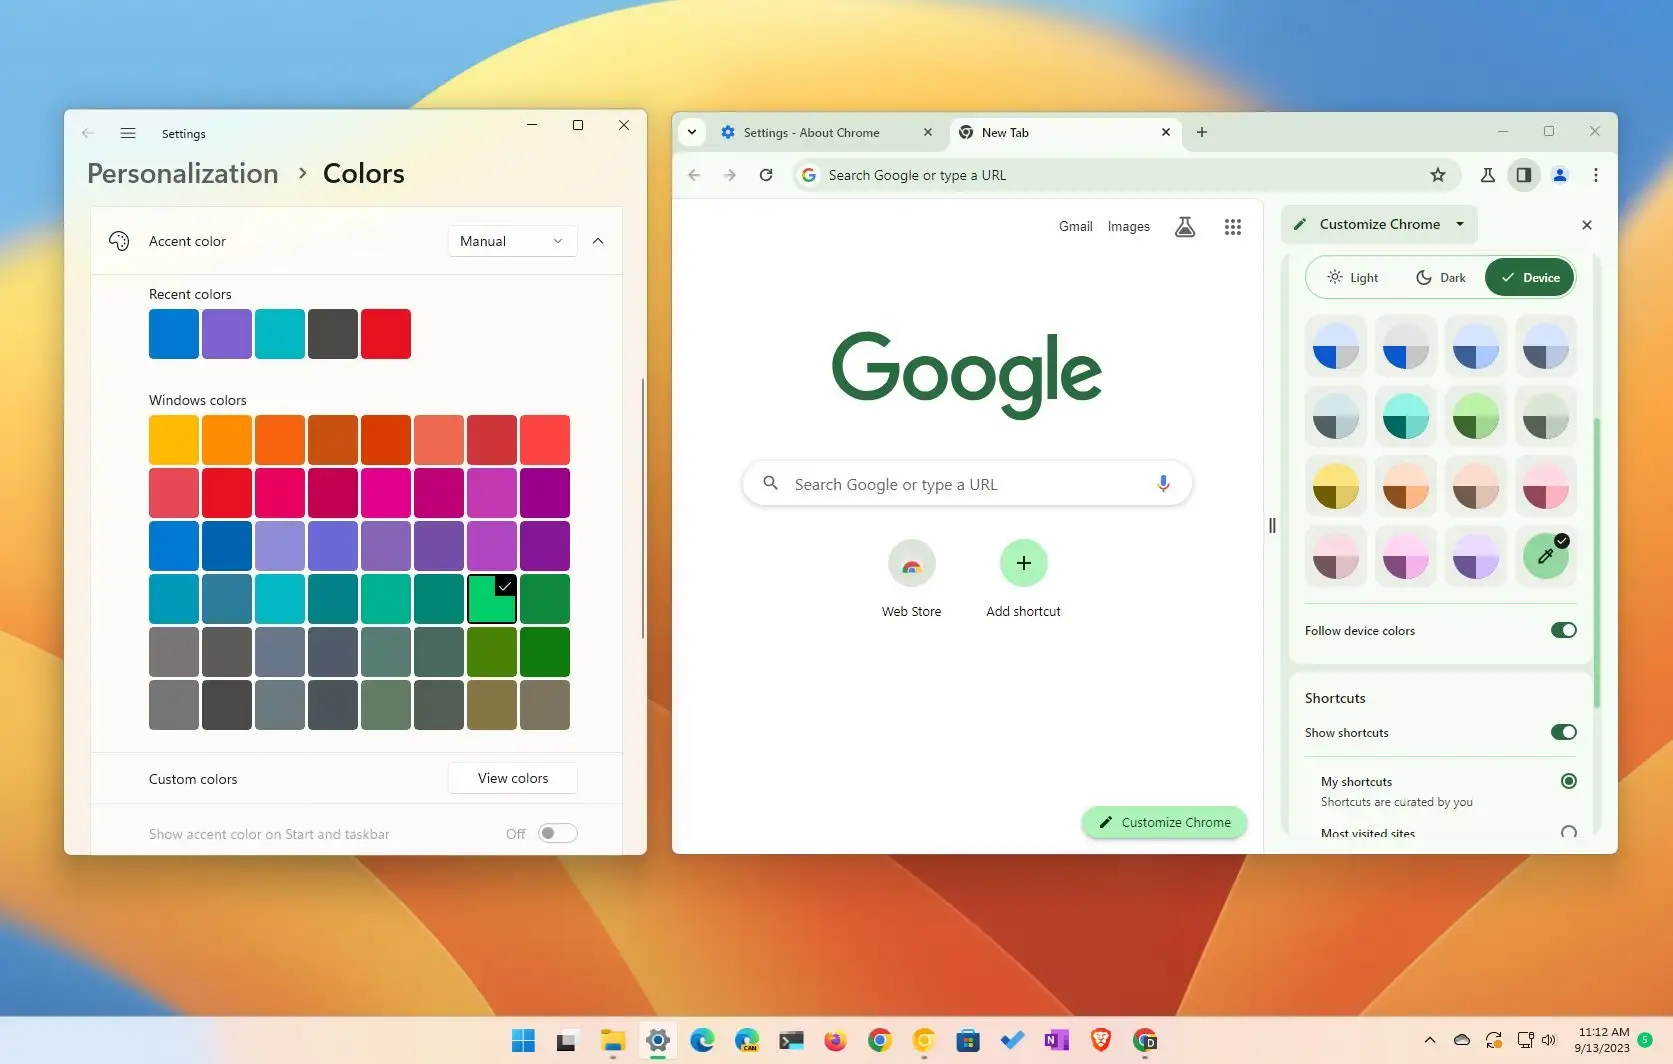Select Light theme mode
Screen dimensions: 1673x1064
(1352, 278)
